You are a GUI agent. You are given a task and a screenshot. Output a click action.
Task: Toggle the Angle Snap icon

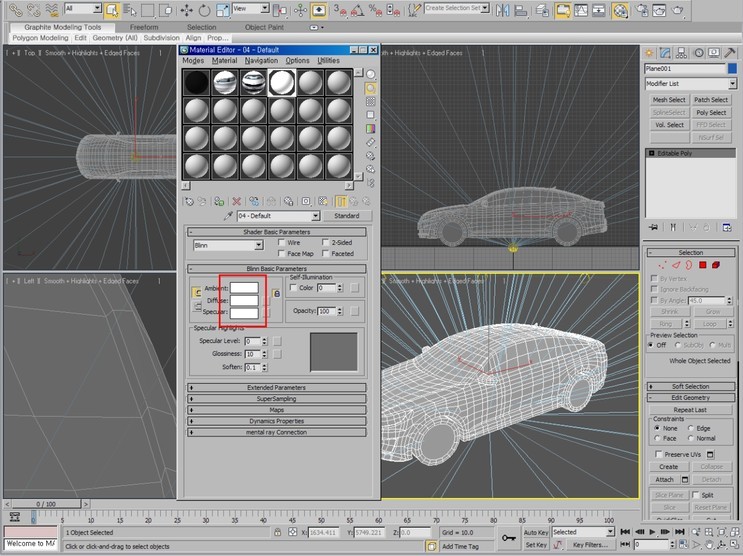point(357,9)
